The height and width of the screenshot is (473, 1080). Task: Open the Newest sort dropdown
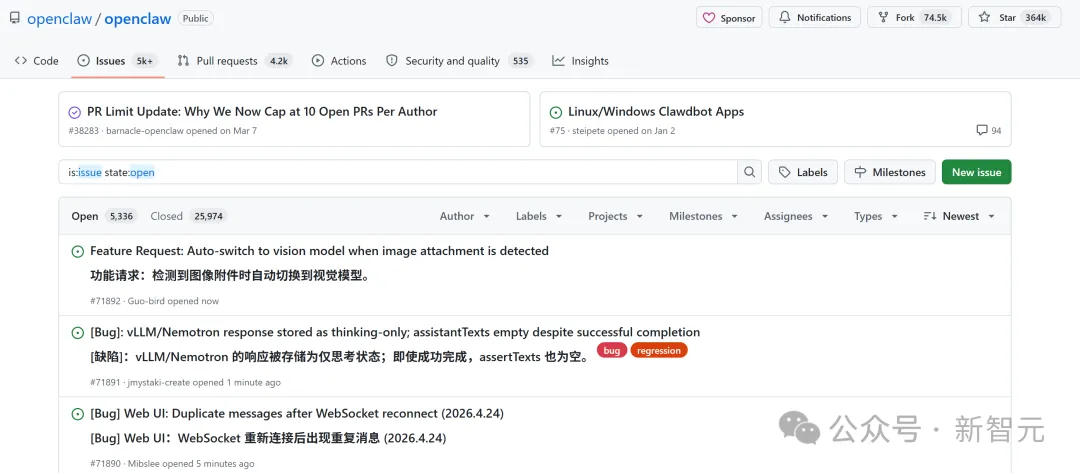pos(959,216)
